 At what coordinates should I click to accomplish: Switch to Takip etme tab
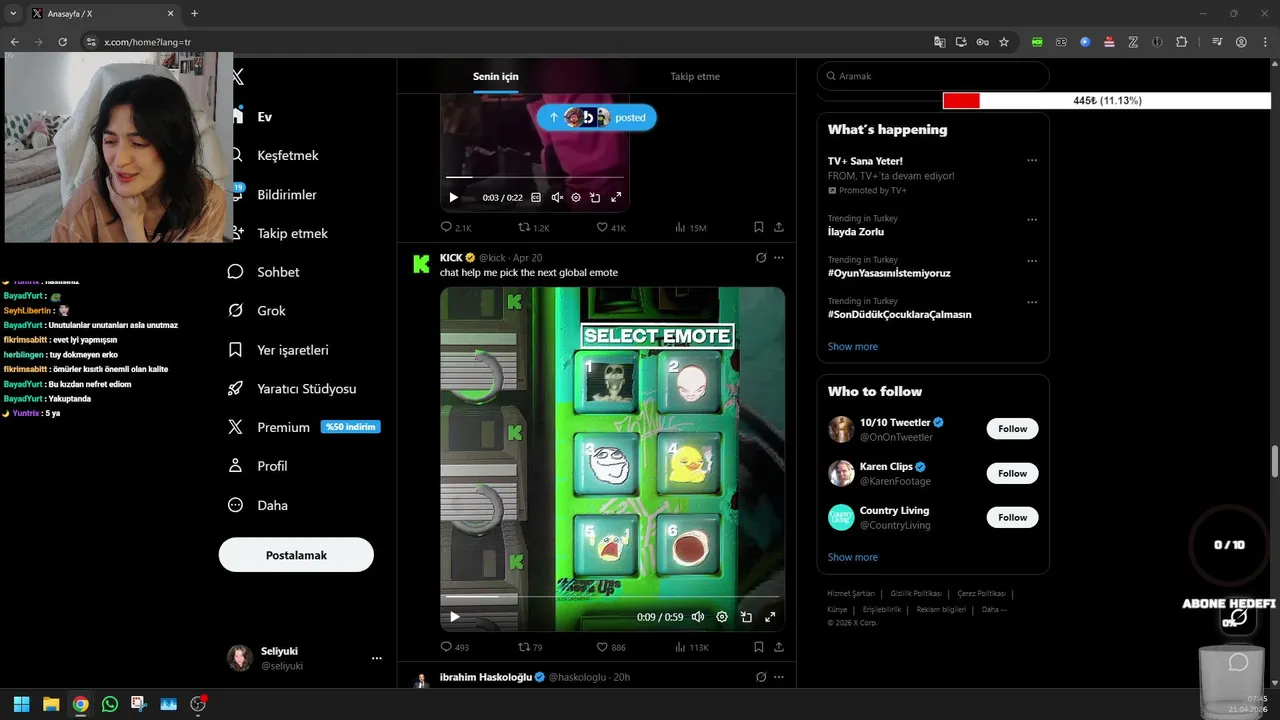[x=695, y=77]
